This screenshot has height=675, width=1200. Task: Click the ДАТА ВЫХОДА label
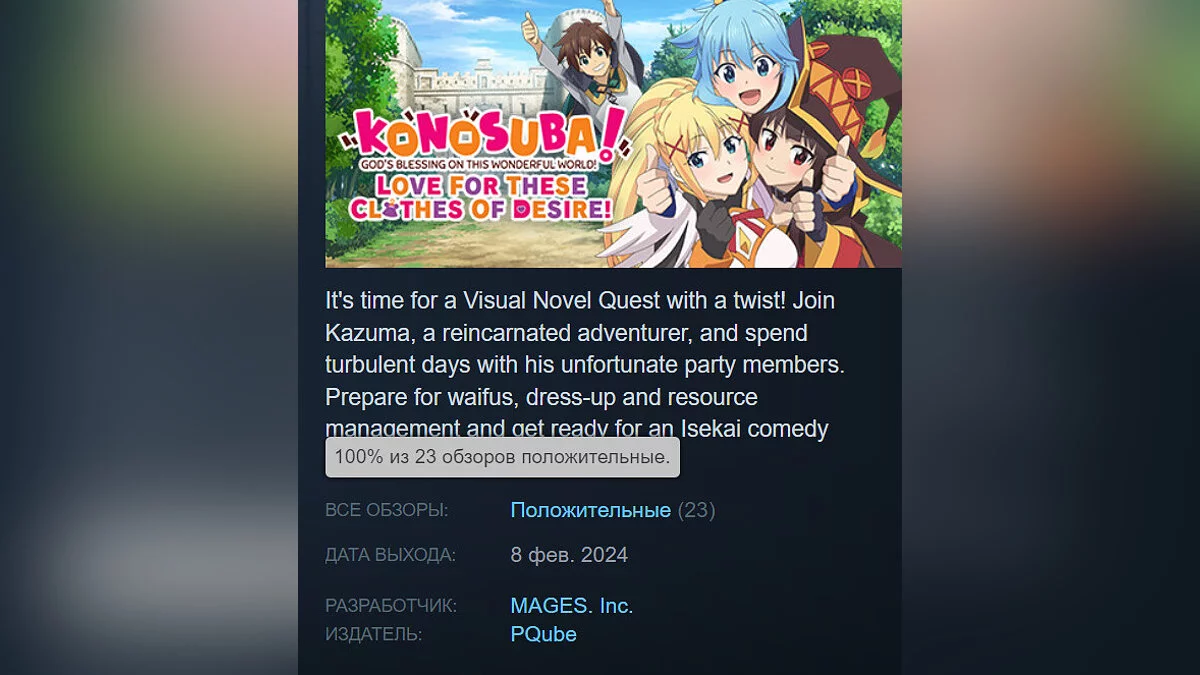point(390,555)
